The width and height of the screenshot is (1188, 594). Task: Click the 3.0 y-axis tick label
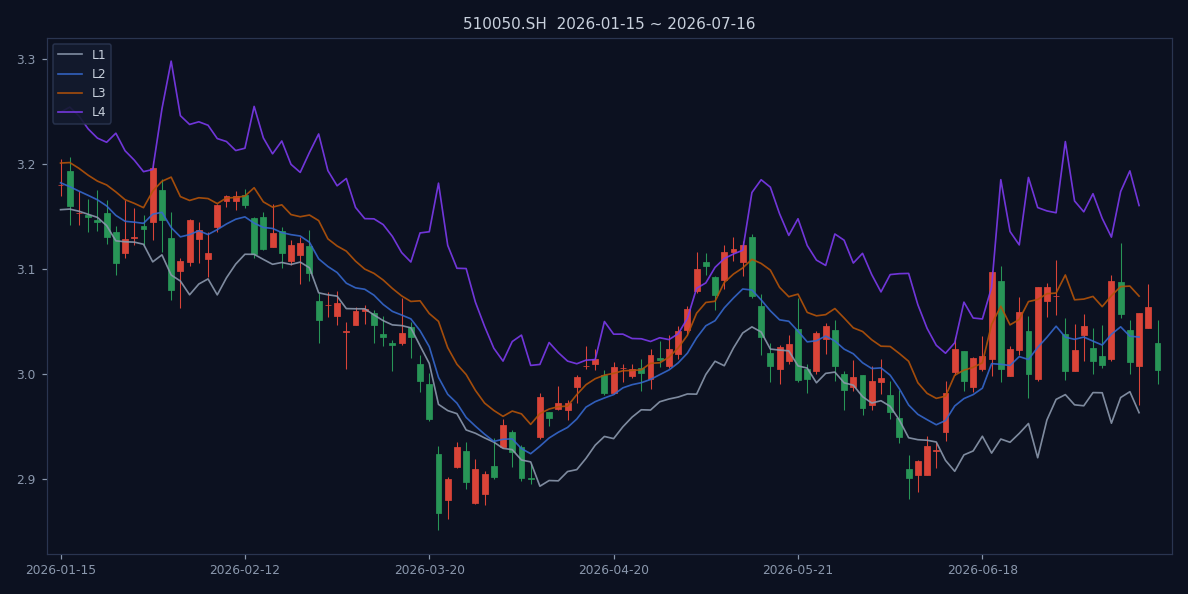[x=26, y=375]
